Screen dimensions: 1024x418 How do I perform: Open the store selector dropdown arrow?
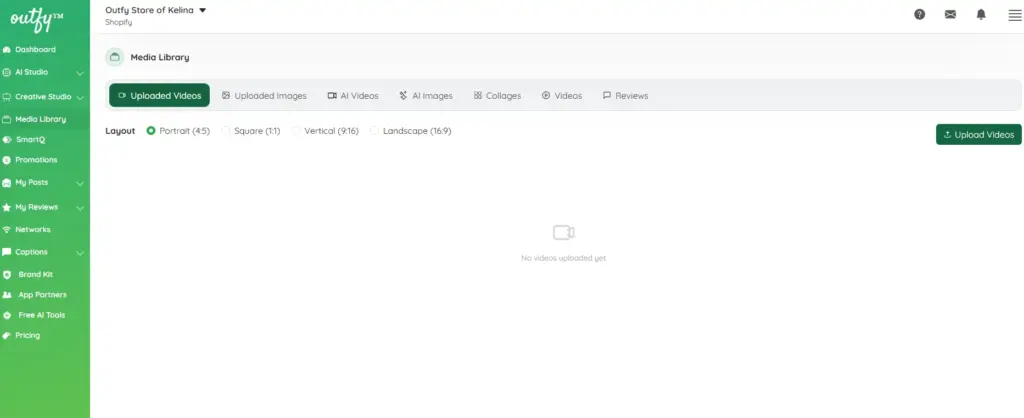pos(202,10)
